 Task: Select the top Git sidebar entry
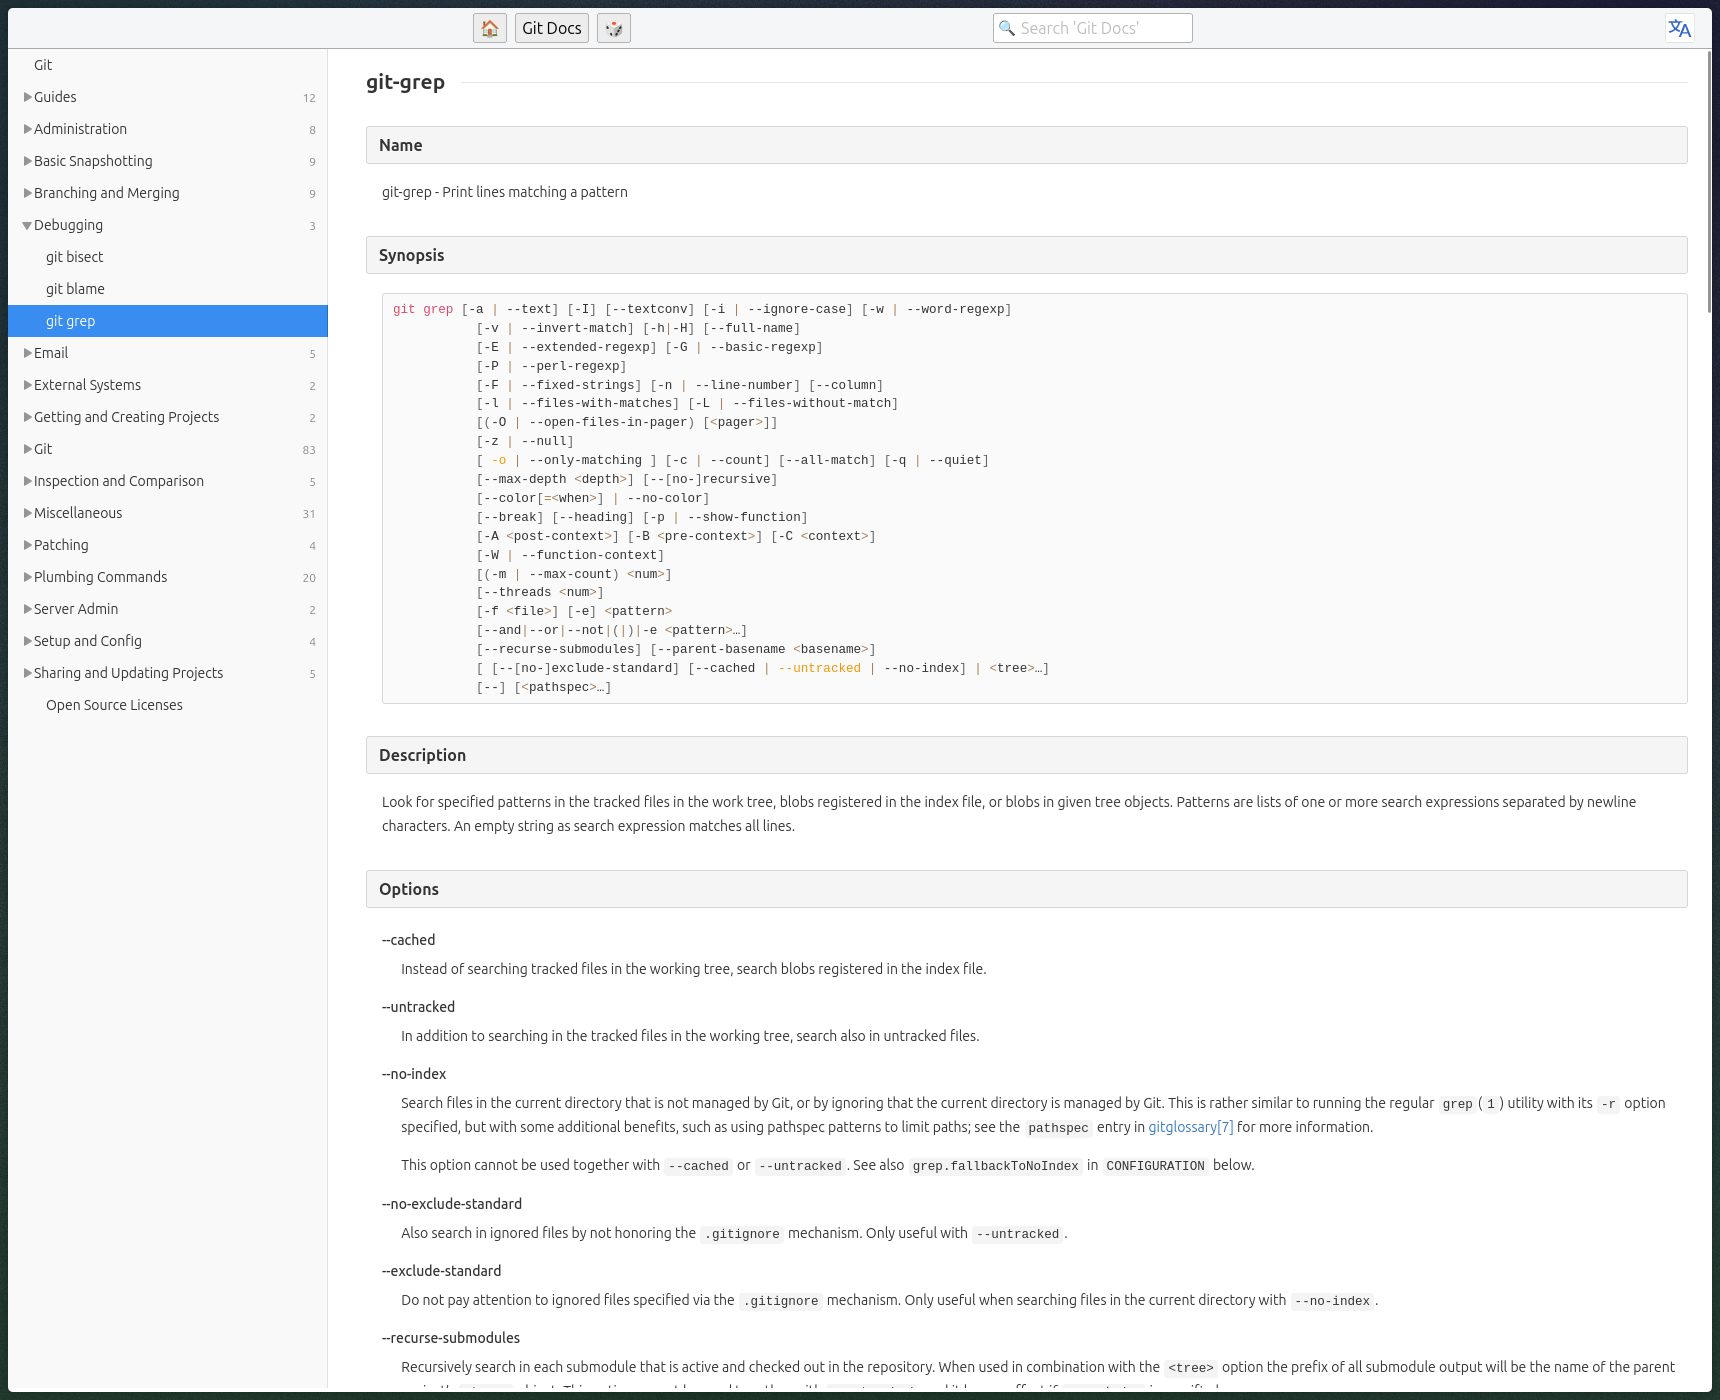tap(168, 65)
